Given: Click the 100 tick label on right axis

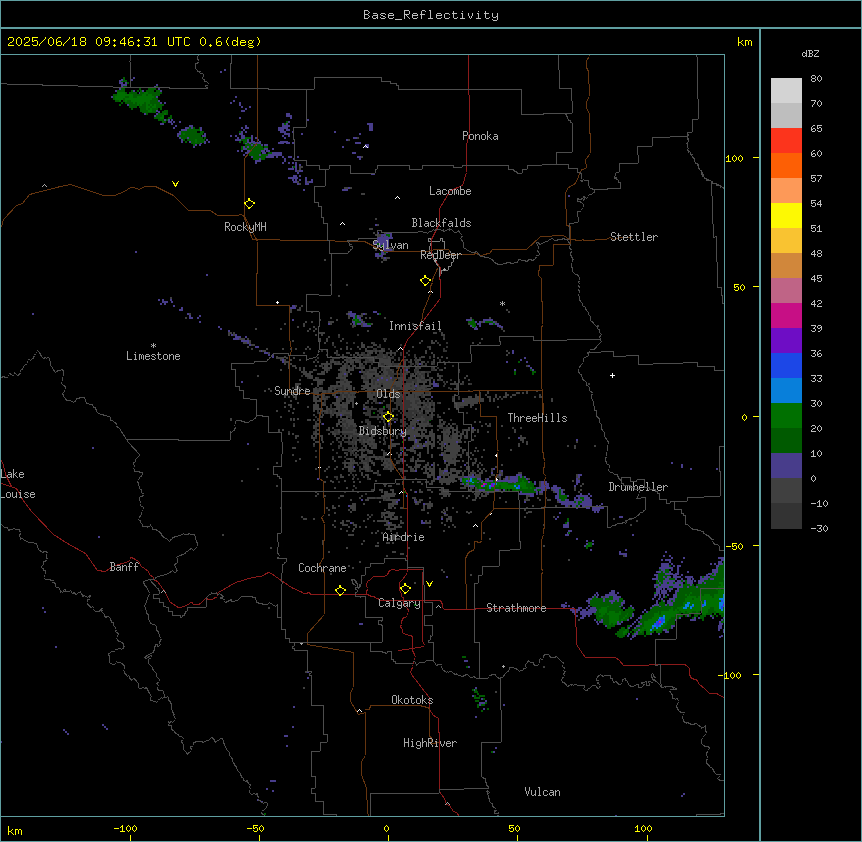Looking at the screenshot, I should pyautogui.click(x=734, y=158).
